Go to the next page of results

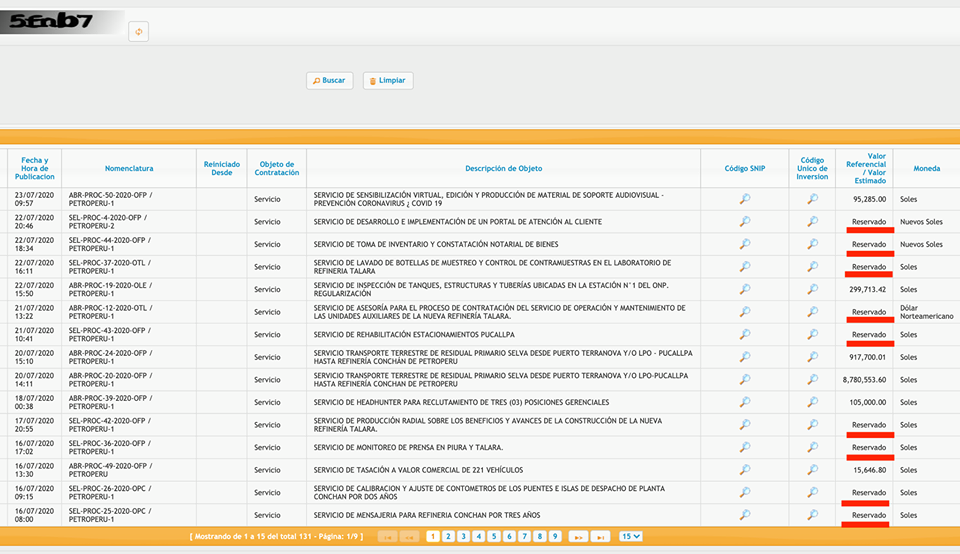578,537
